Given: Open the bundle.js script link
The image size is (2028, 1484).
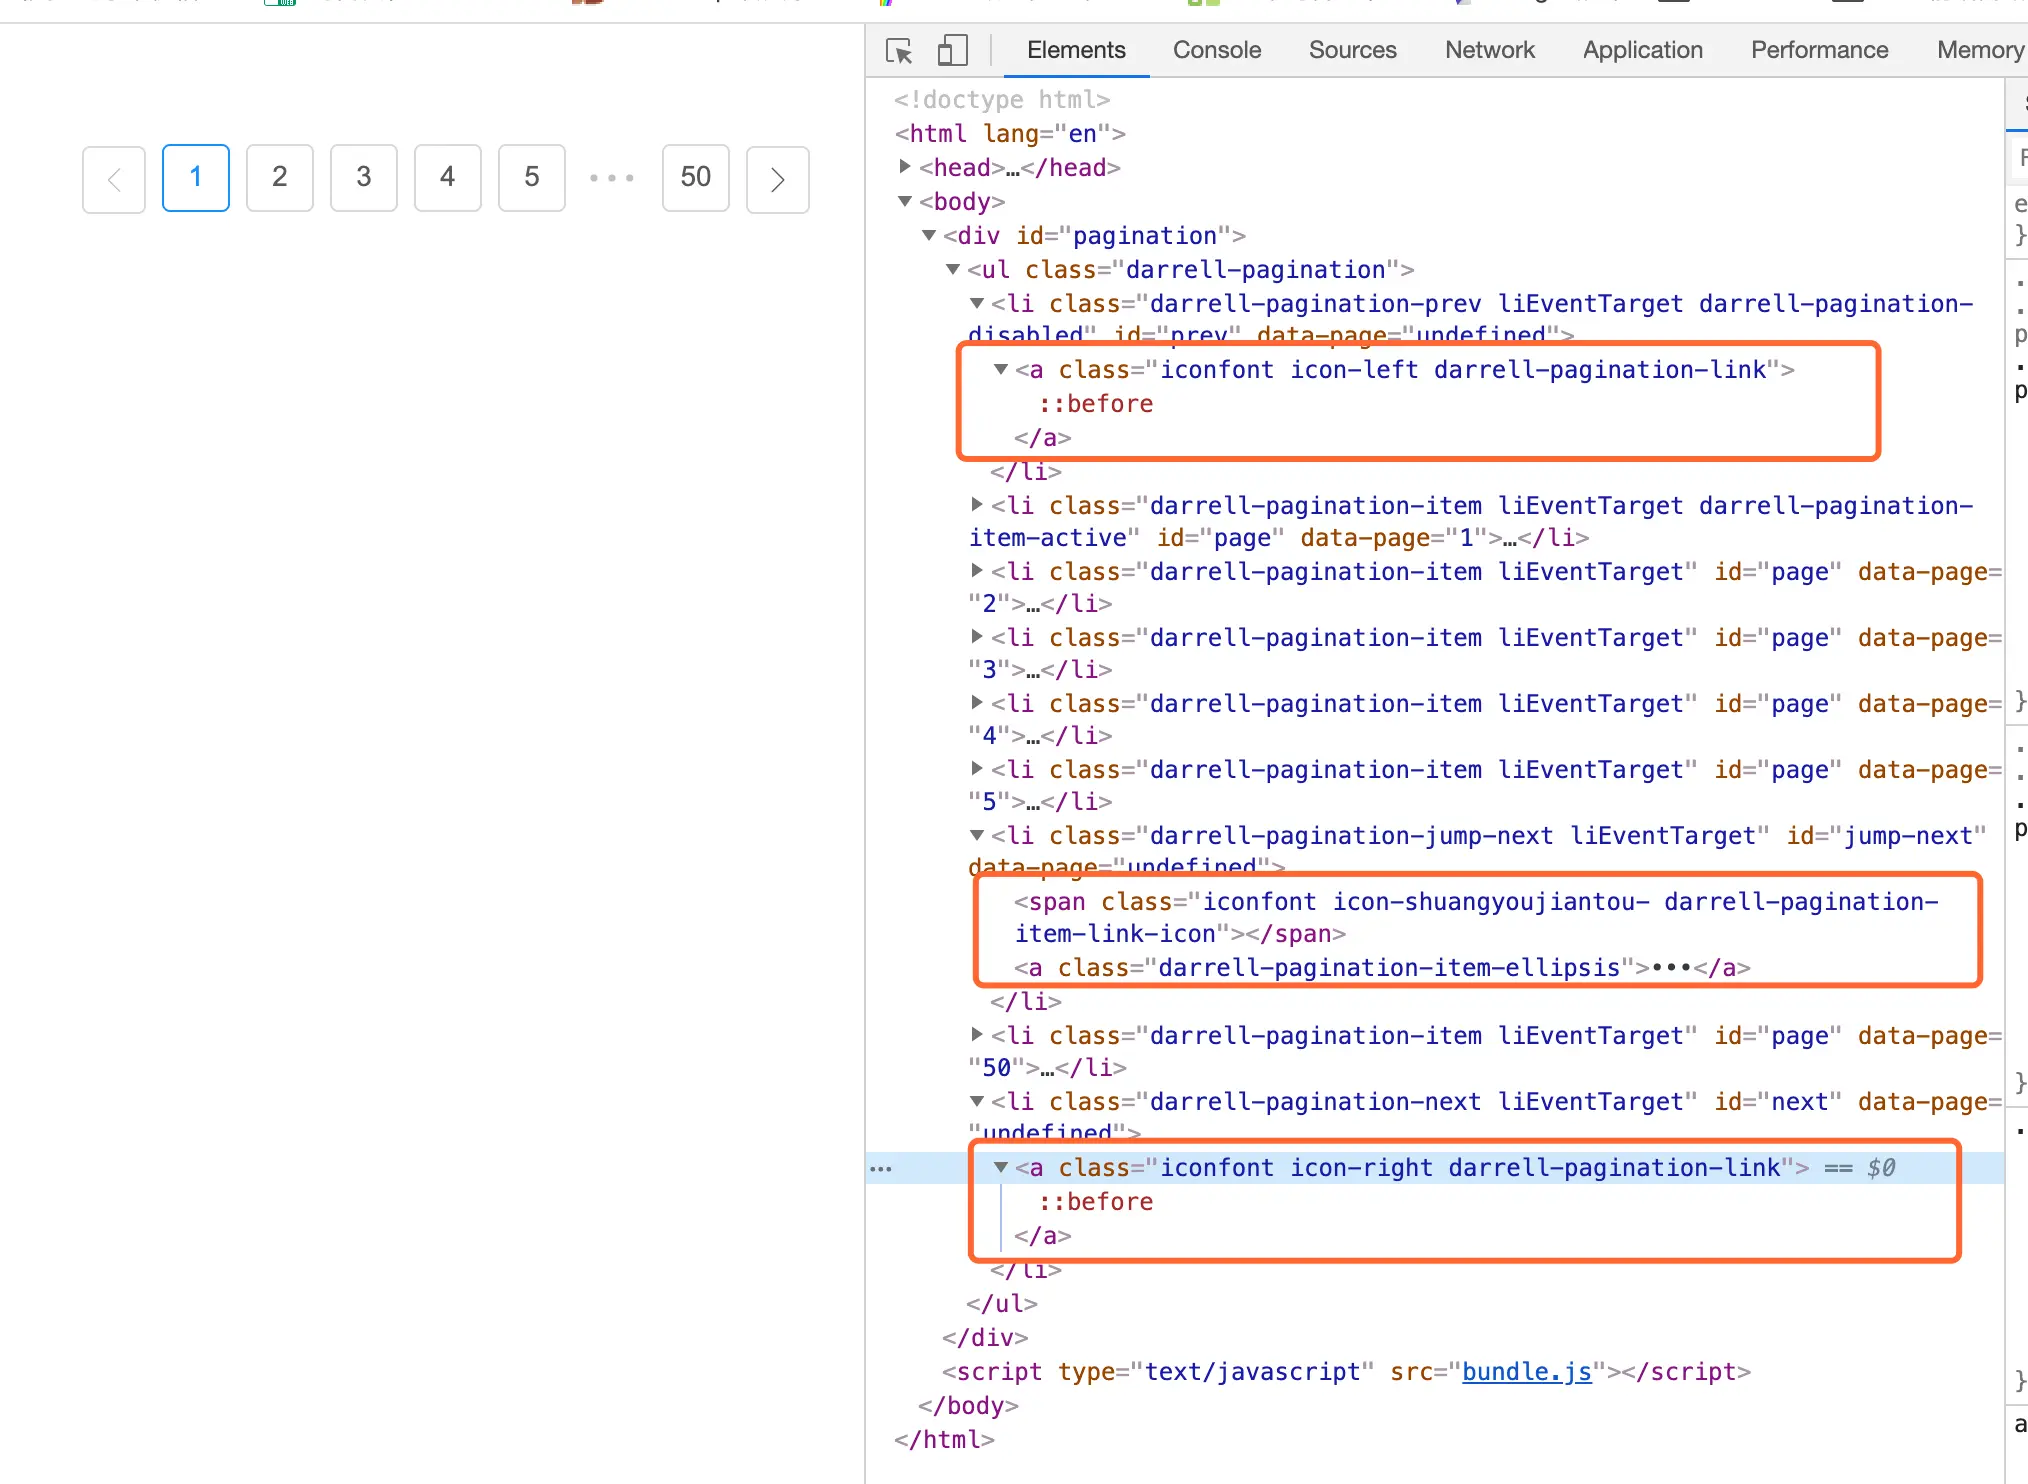Looking at the screenshot, I should (1526, 1371).
